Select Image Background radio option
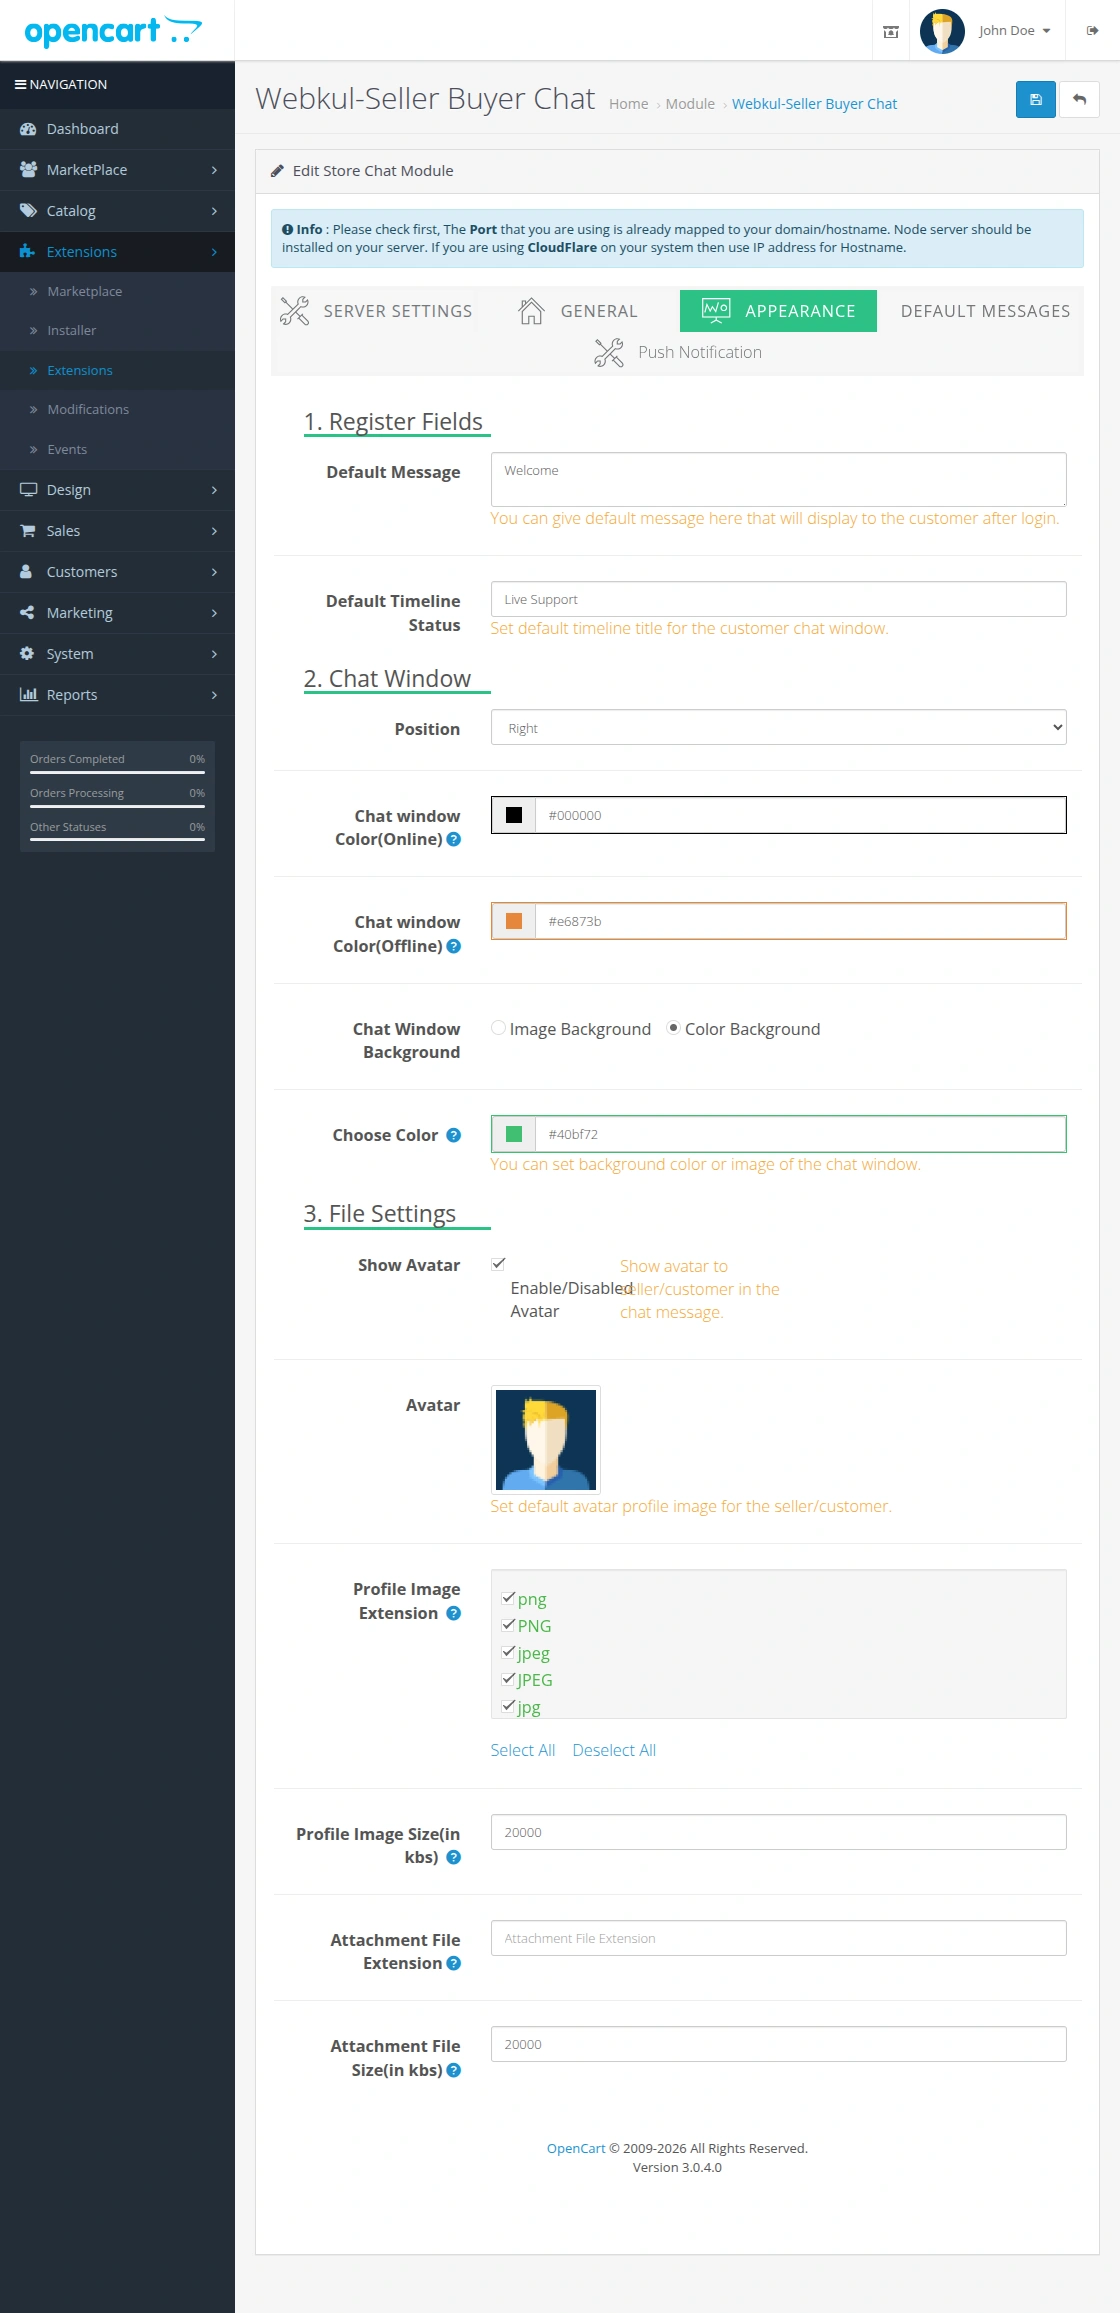 pyautogui.click(x=498, y=1028)
